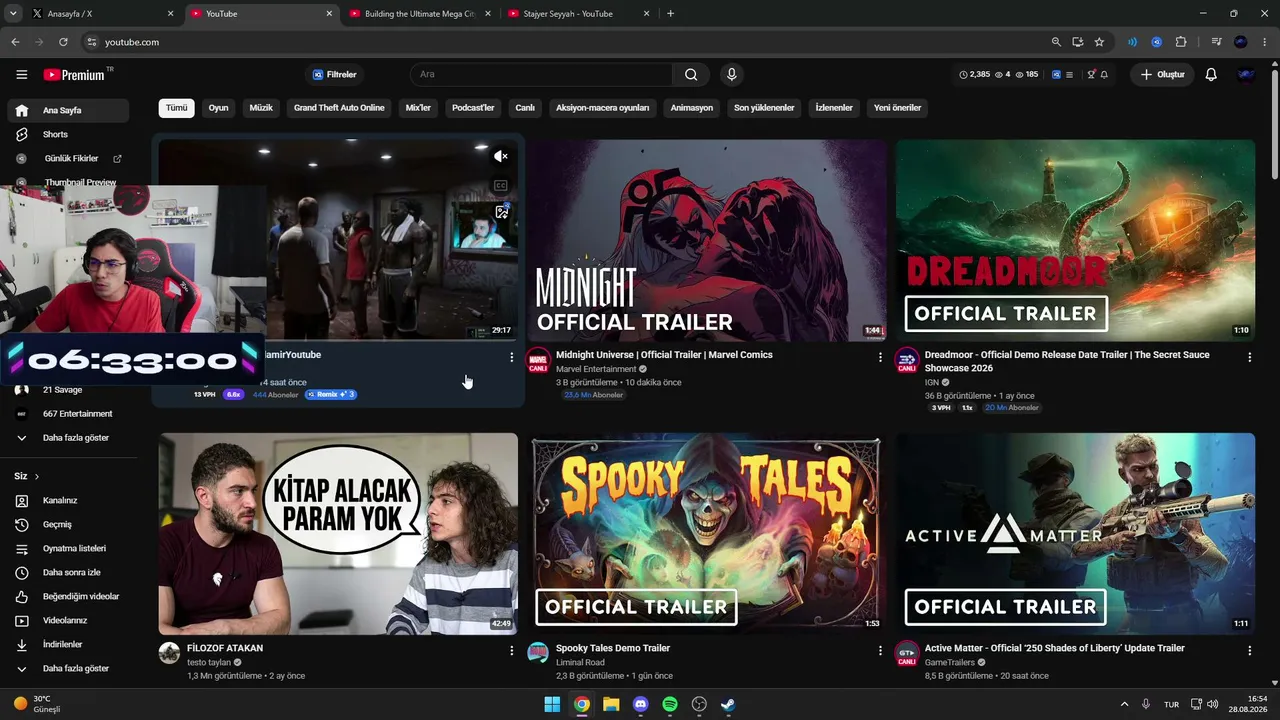The height and width of the screenshot is (720, 1280).
Task: Select the Grand Theft Auto Online chip
Action: (x=339, y=108)
